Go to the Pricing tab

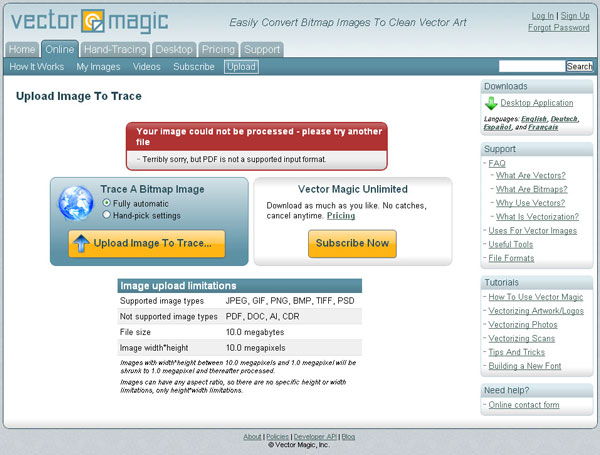[217, 49]
